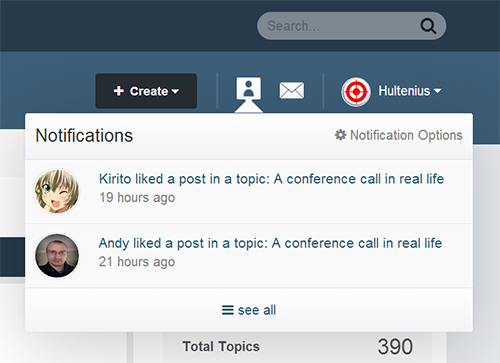This screenshot has width=500, height=363.
Task: Click the plus icon on Create
Action: point(119,91)
